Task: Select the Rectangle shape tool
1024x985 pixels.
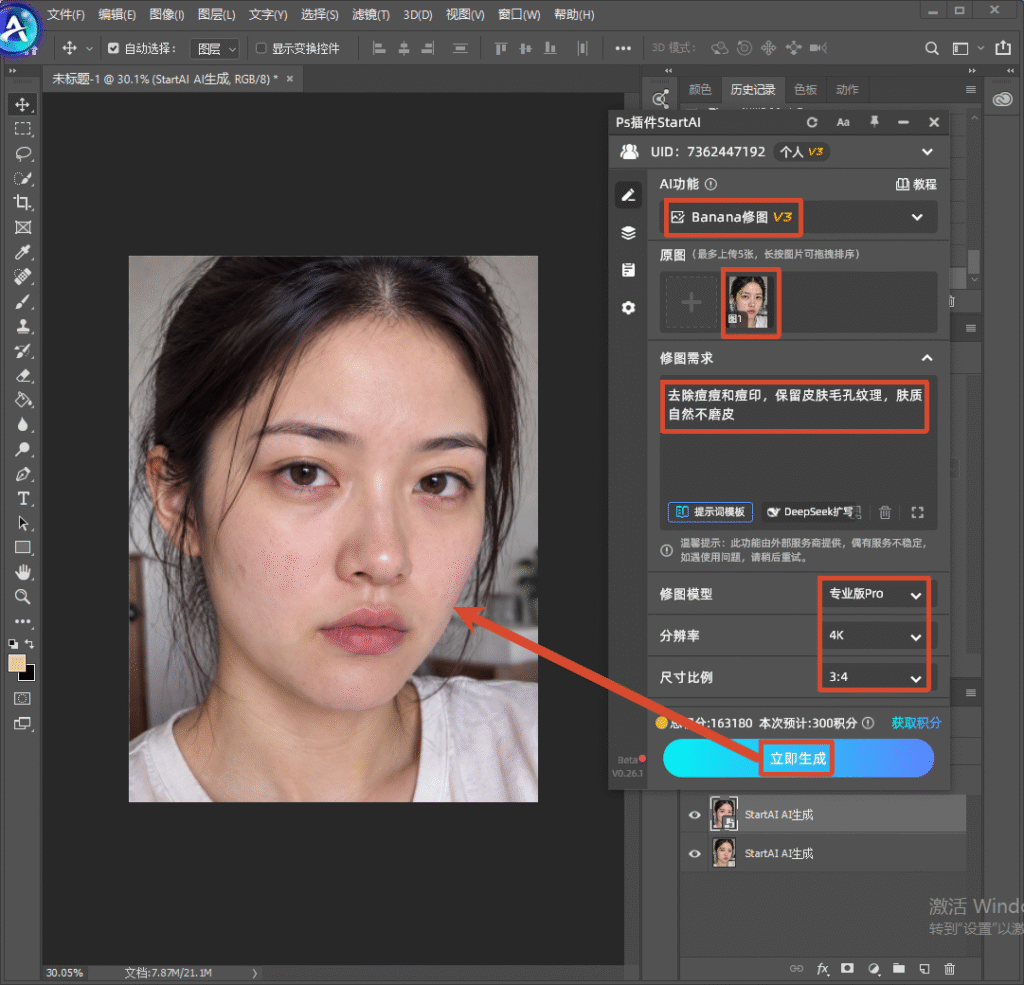Action: [x=23, y=547]
